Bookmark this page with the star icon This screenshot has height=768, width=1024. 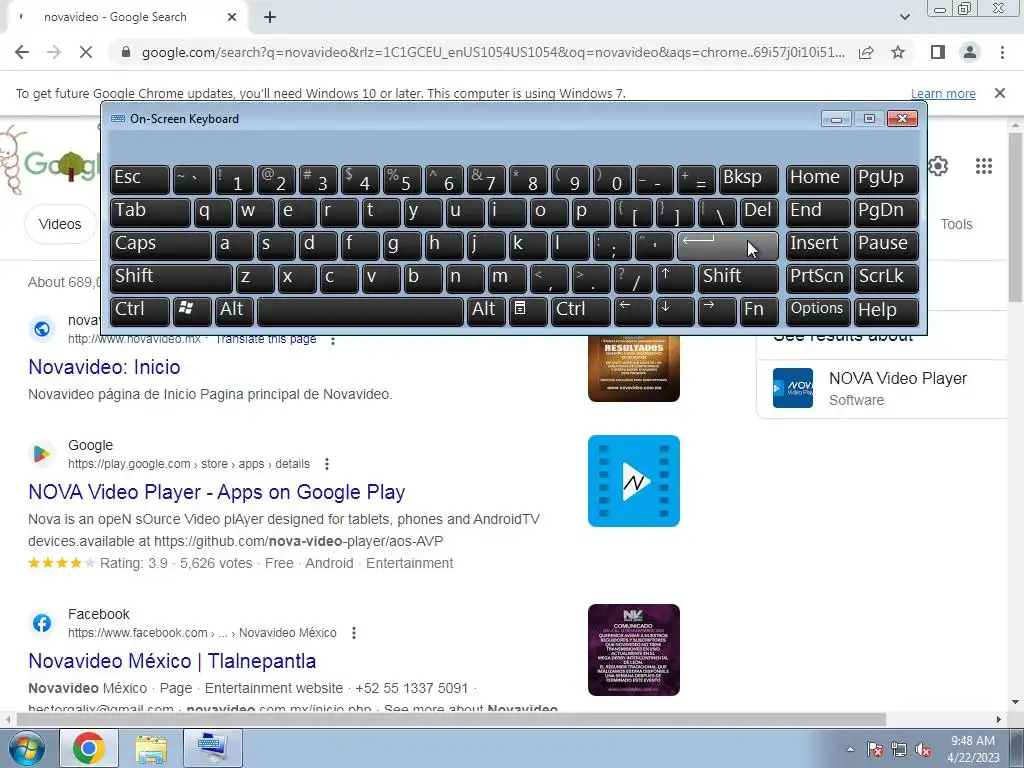[x=898, y=52]
